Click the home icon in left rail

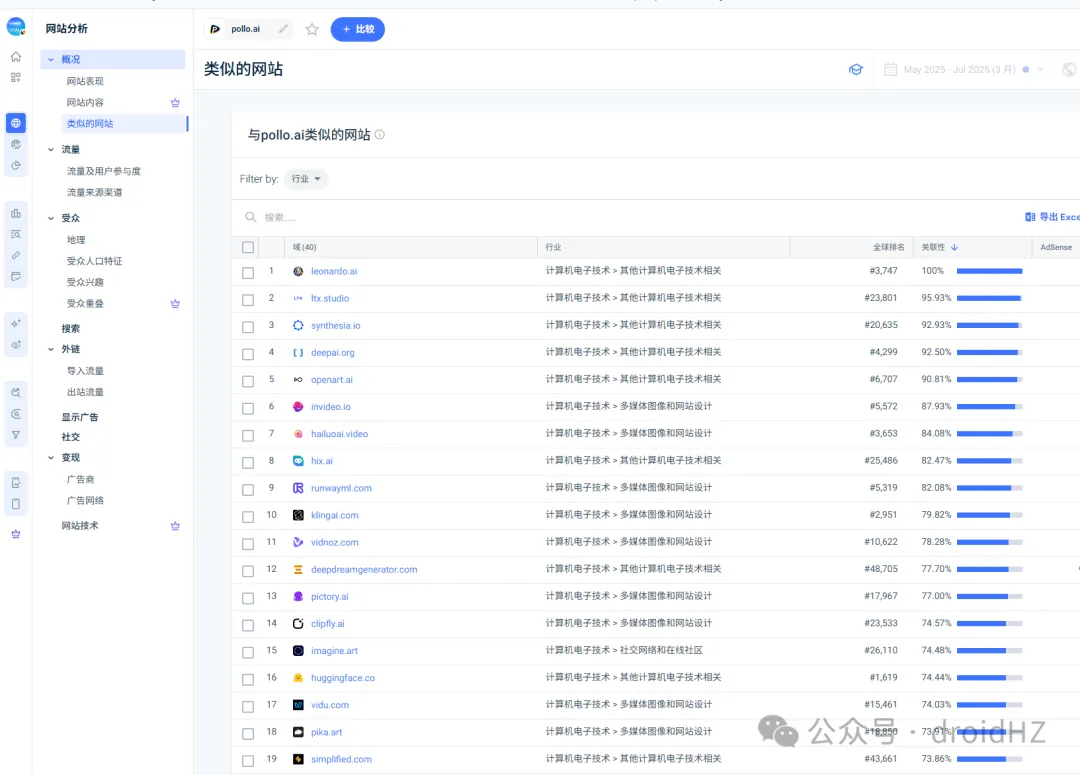(16, 57)
